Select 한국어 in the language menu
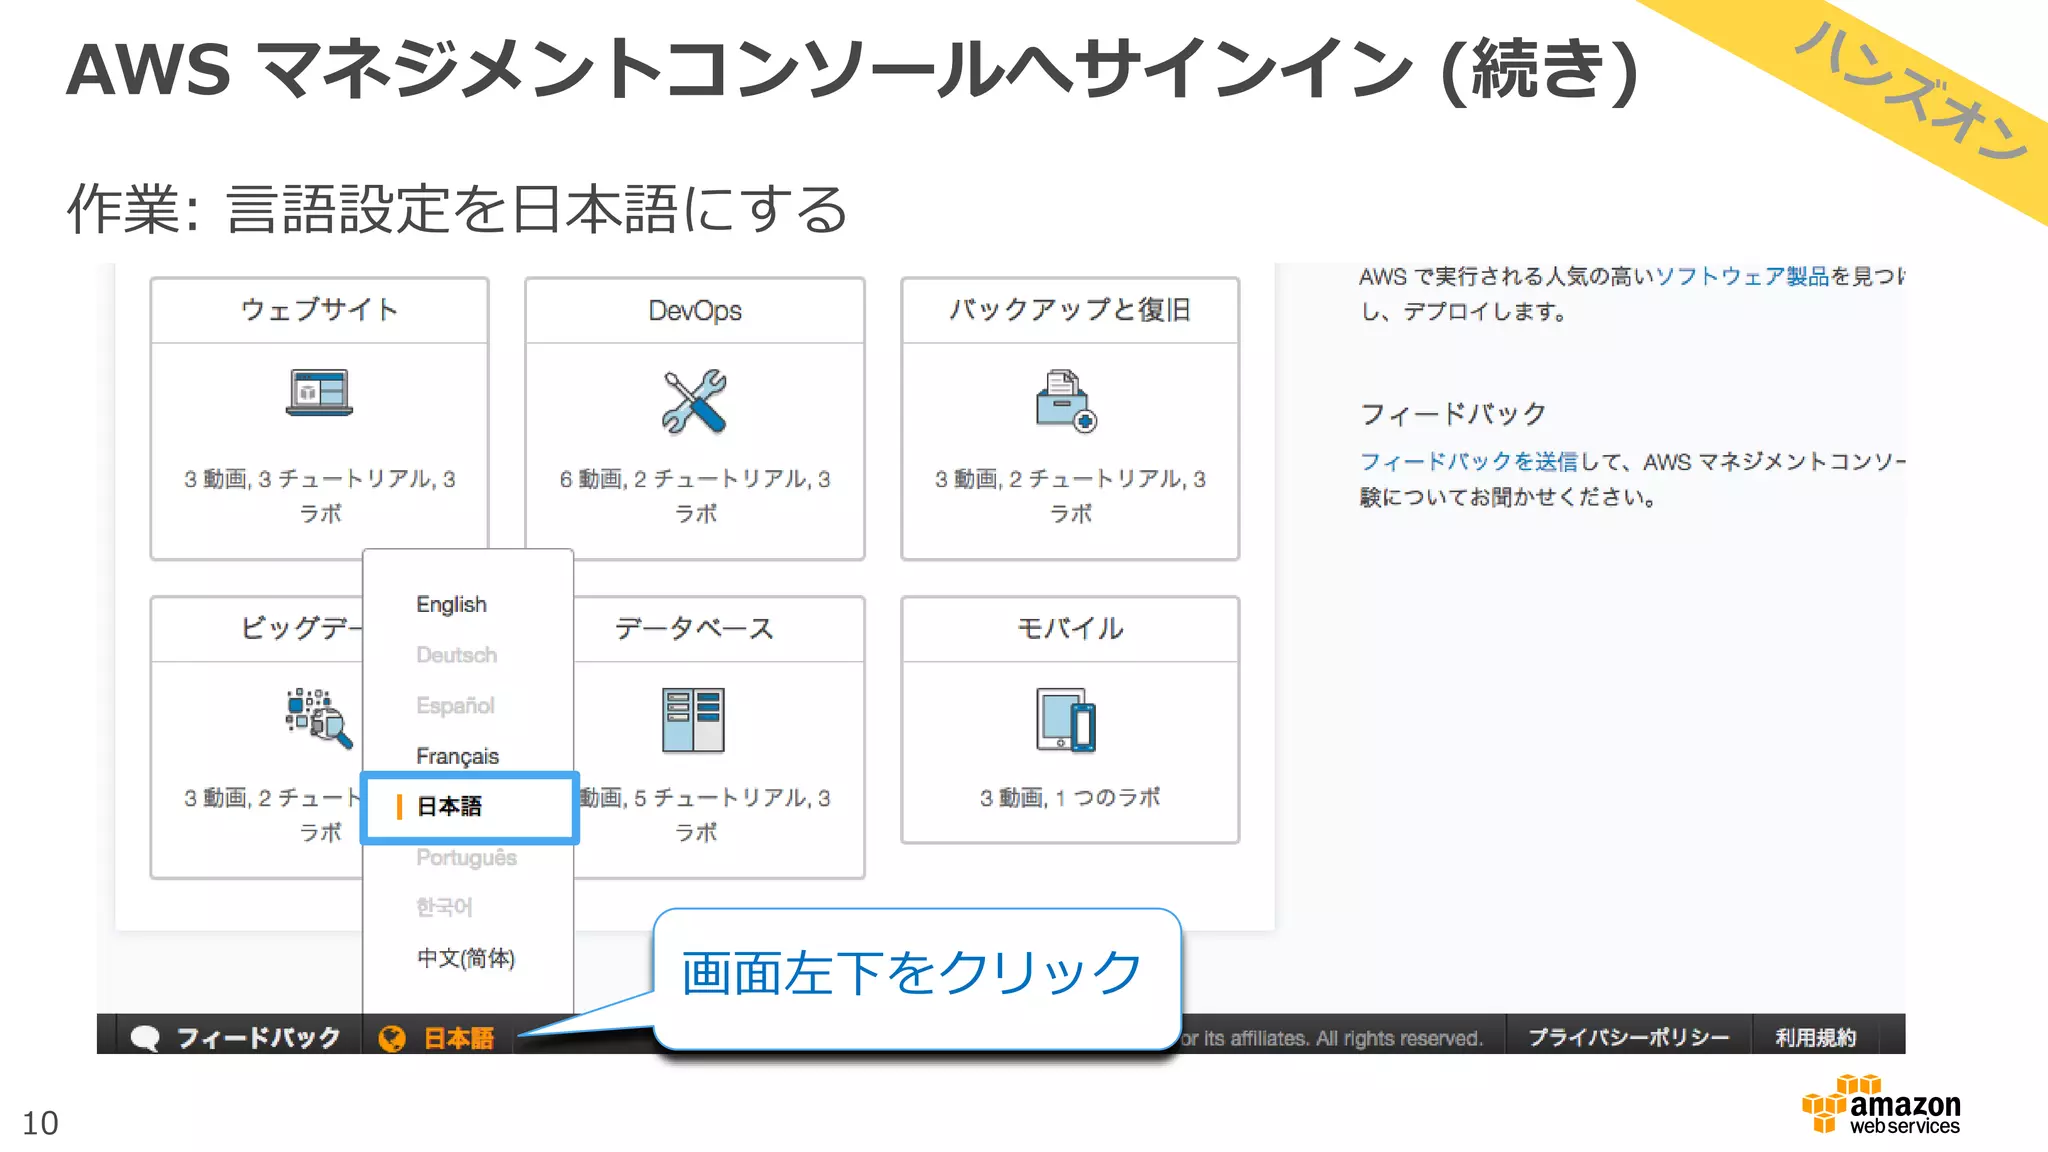This screenshot has height=1152, width=2048. [444, 907]
